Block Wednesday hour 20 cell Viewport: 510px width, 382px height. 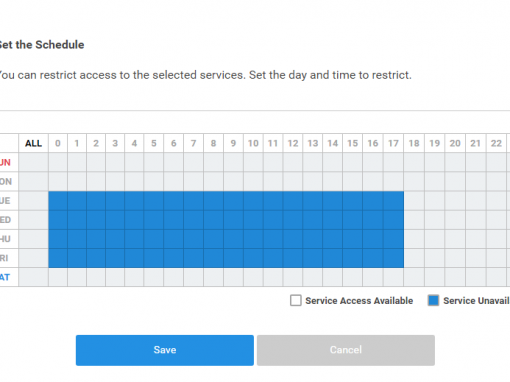pyautogui.click(x=455, y=220)
